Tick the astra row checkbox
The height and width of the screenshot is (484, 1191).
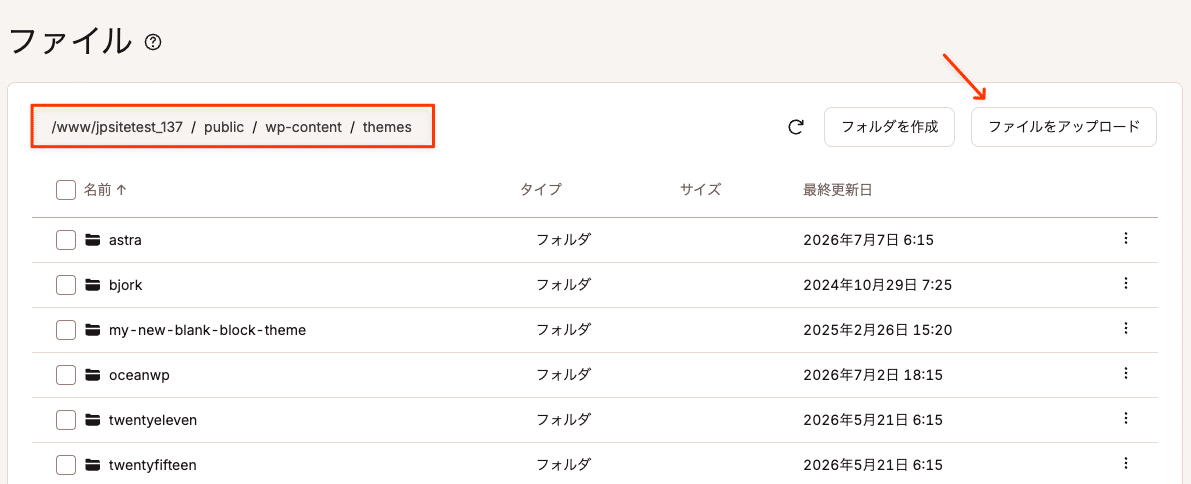(66, 240)
